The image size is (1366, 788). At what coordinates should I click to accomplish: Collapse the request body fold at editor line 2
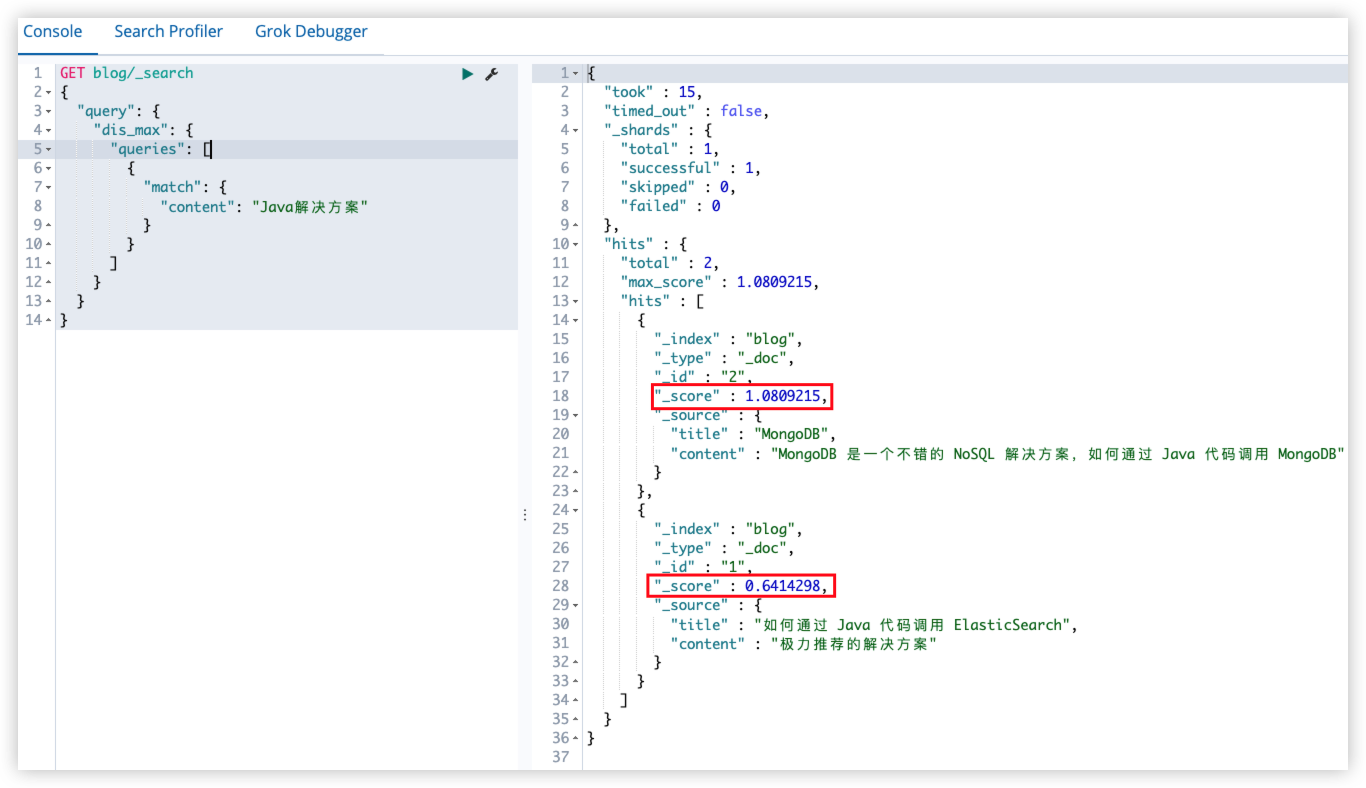[x=48, y=92]
